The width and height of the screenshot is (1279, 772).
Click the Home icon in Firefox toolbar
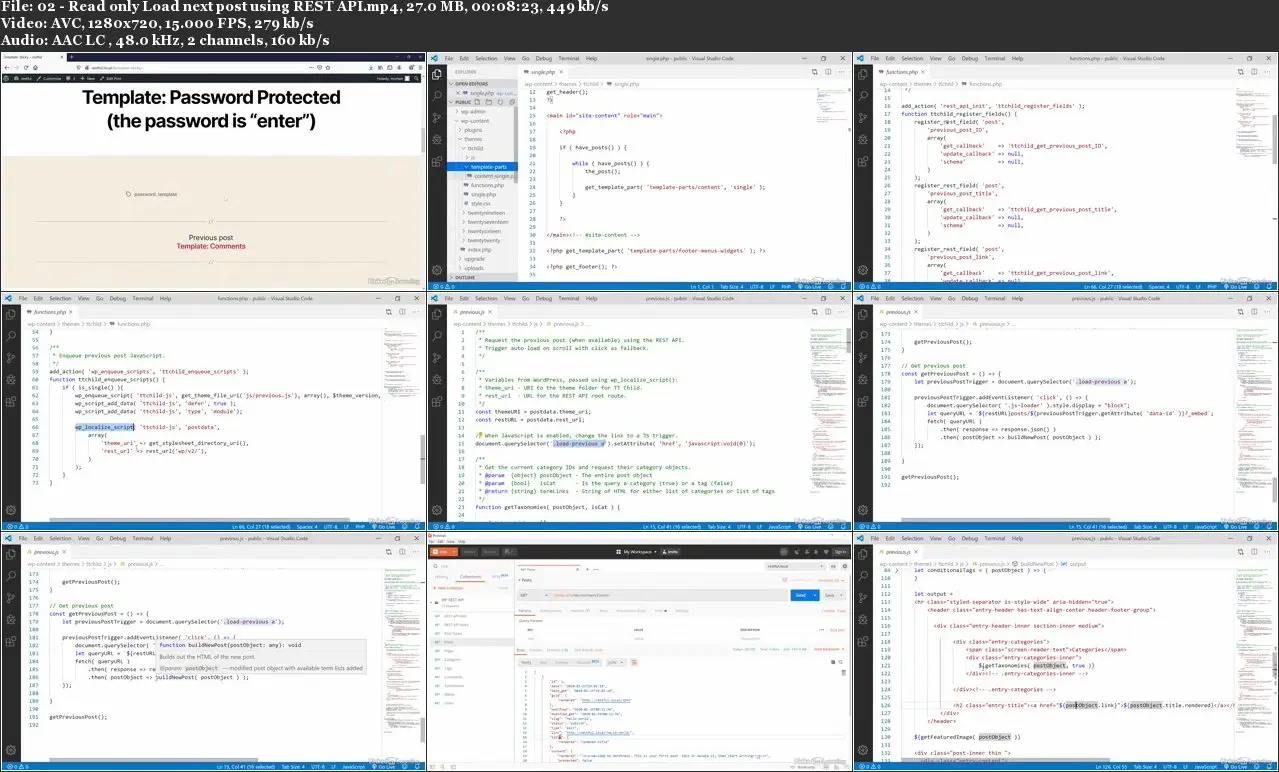tap(33, 67)
